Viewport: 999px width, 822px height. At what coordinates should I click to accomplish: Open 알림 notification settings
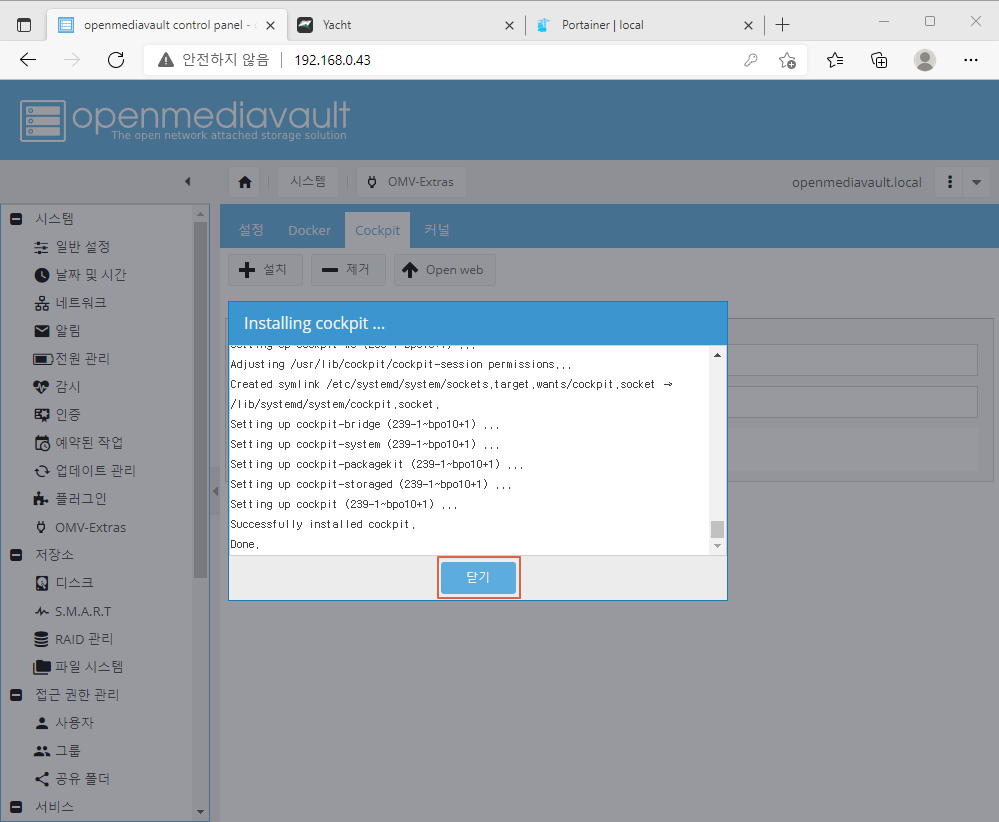point(68,331)
